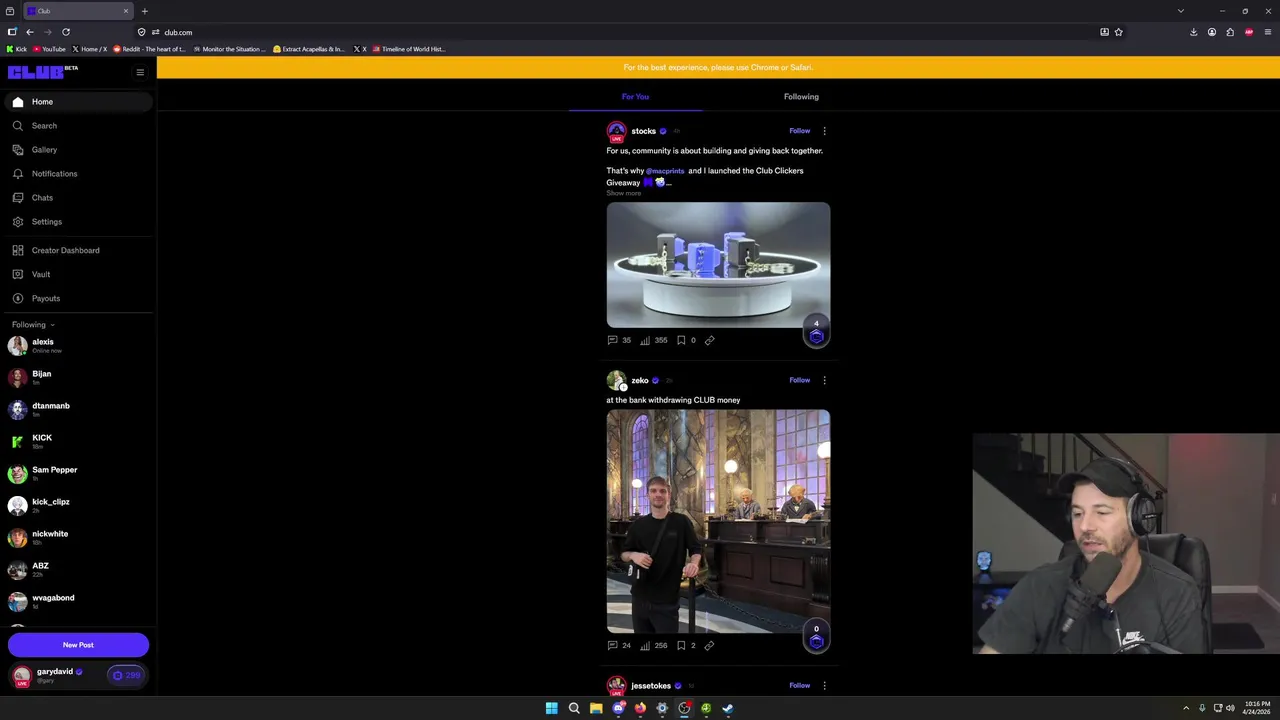
Task: Open comments on the stocks post
Action: tap(612, 340)
